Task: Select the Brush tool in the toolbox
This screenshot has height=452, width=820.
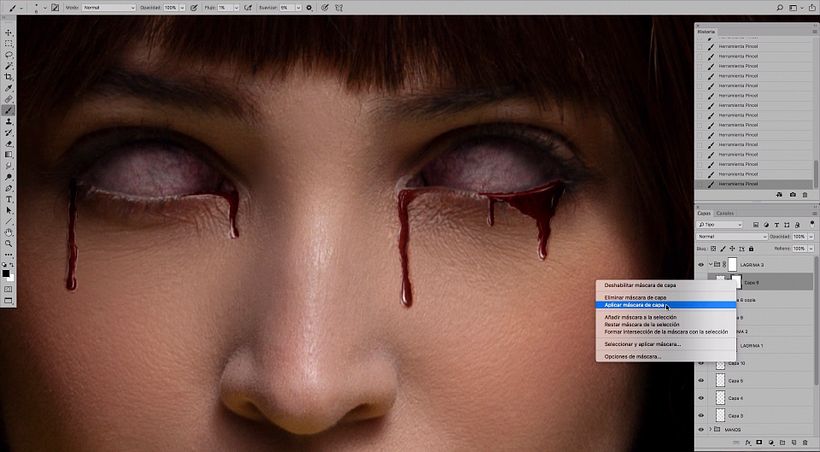Action: coord(8,110)
